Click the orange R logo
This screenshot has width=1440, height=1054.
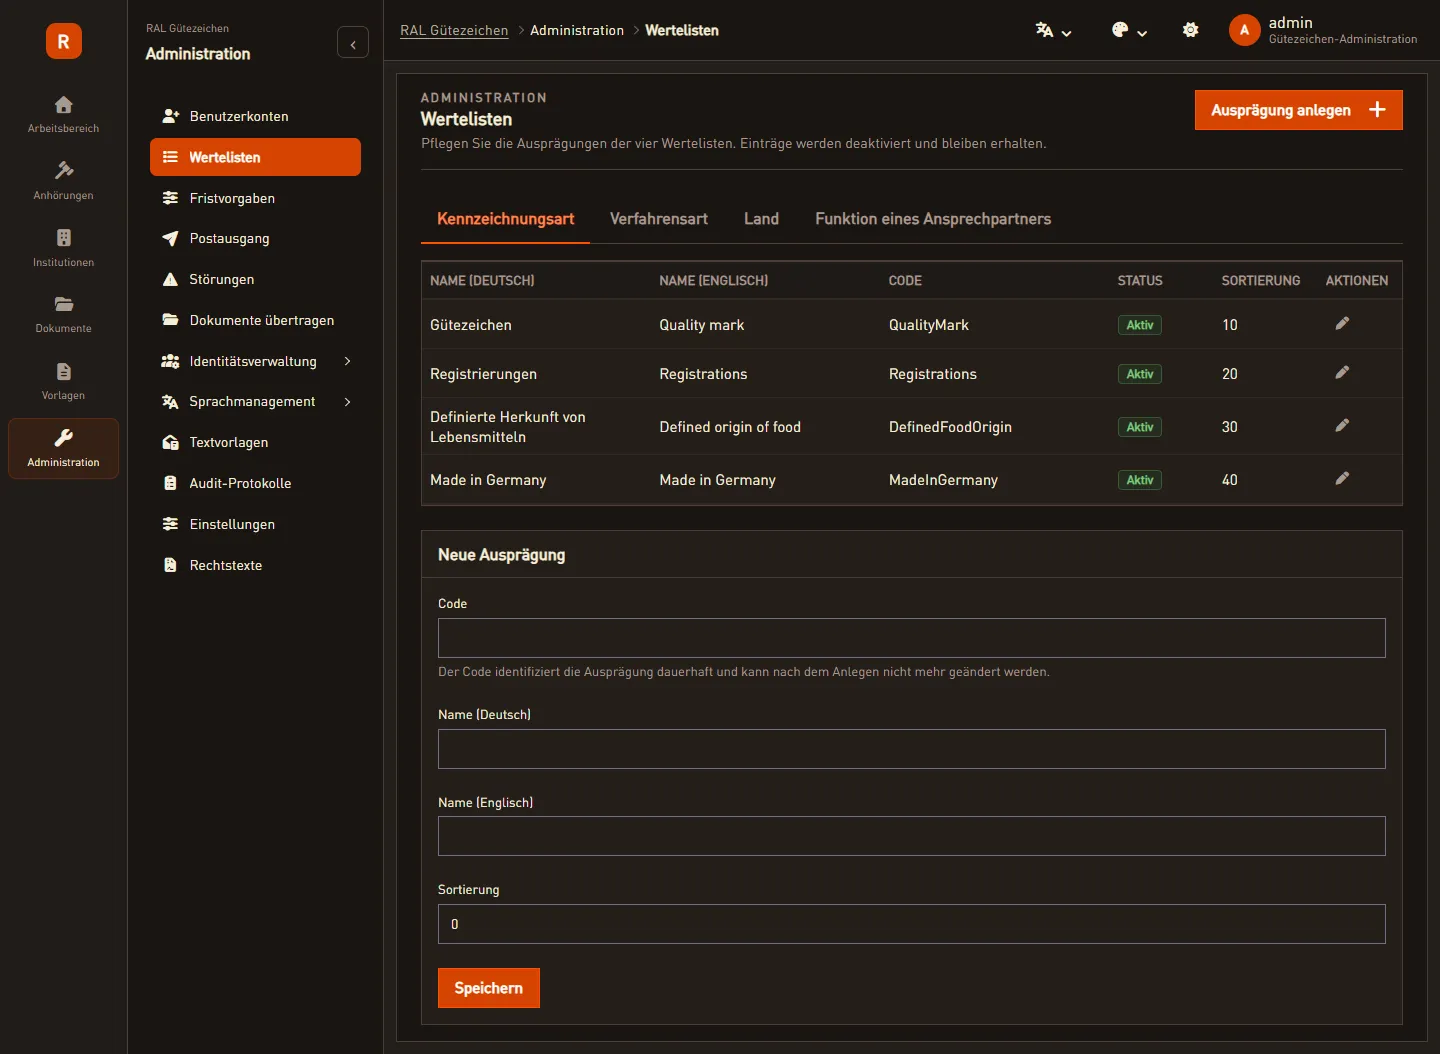[64, 41]
